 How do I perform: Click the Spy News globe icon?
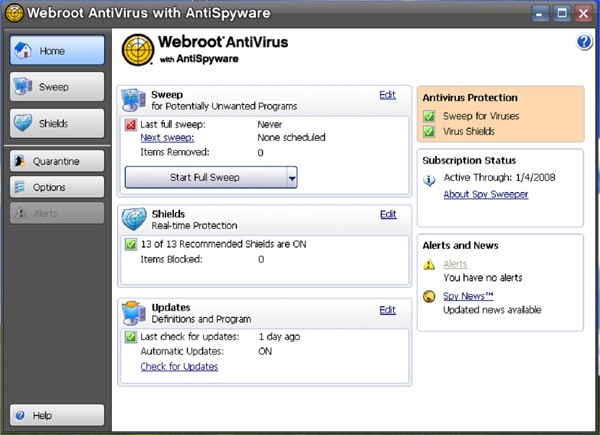click(x=429, y=296)
